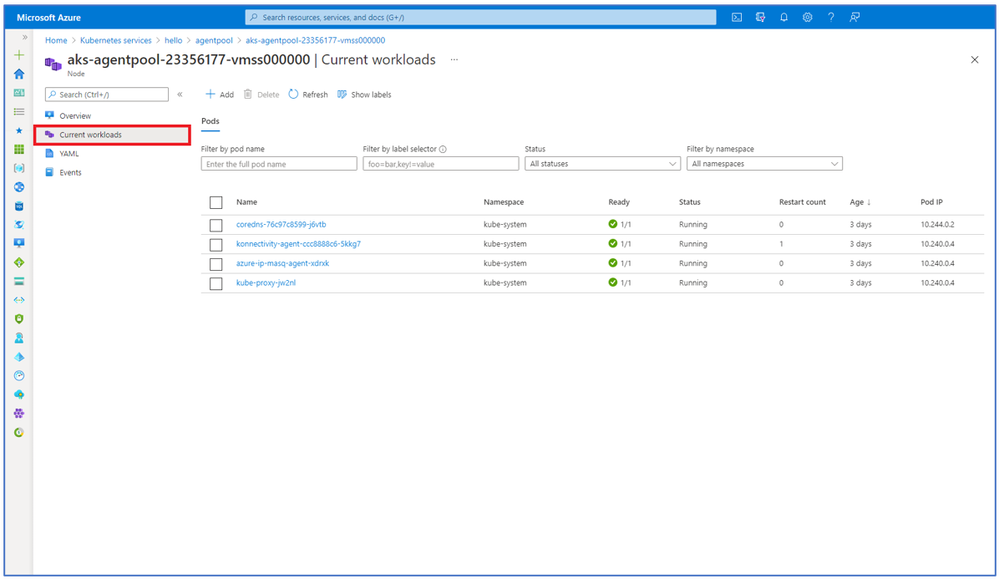Check the box for azure-ip-masq-agent-xdrxk
The width and height of the screenshot is (999, 580).
[216, 264]
